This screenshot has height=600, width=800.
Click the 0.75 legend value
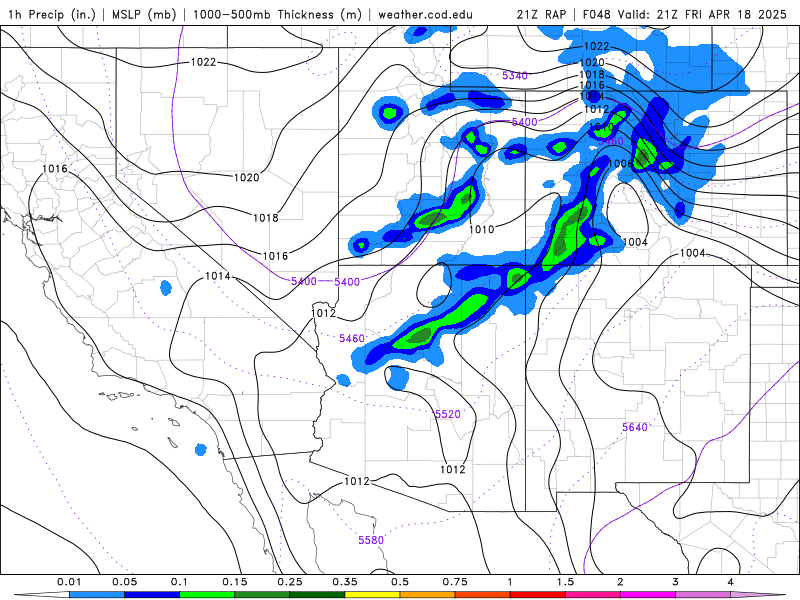455,582
